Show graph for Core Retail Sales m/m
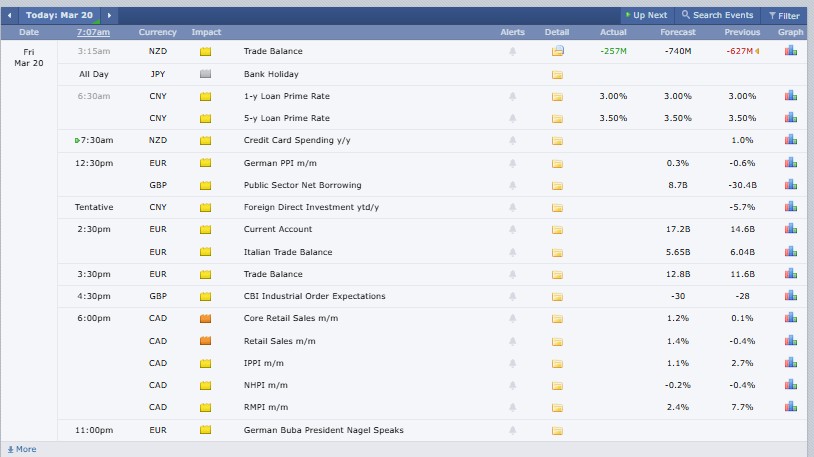 [x=790, y=318]
